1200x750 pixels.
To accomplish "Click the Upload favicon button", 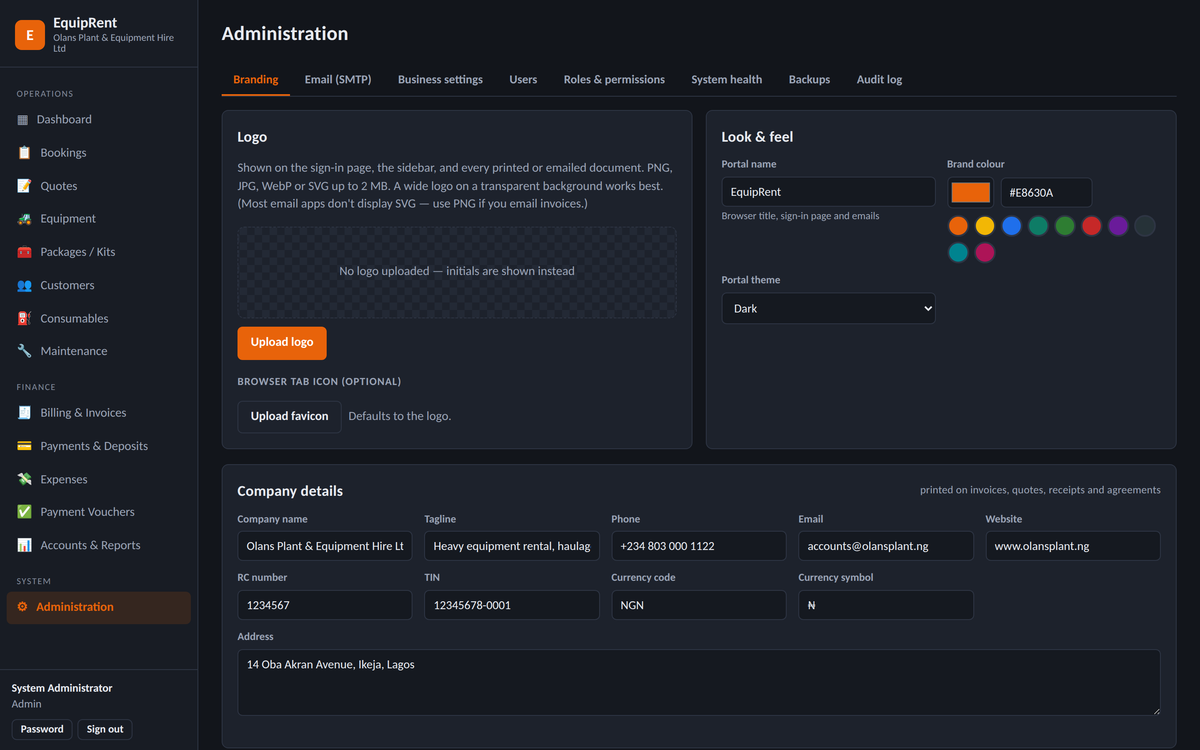I will (x=289, y=417).
